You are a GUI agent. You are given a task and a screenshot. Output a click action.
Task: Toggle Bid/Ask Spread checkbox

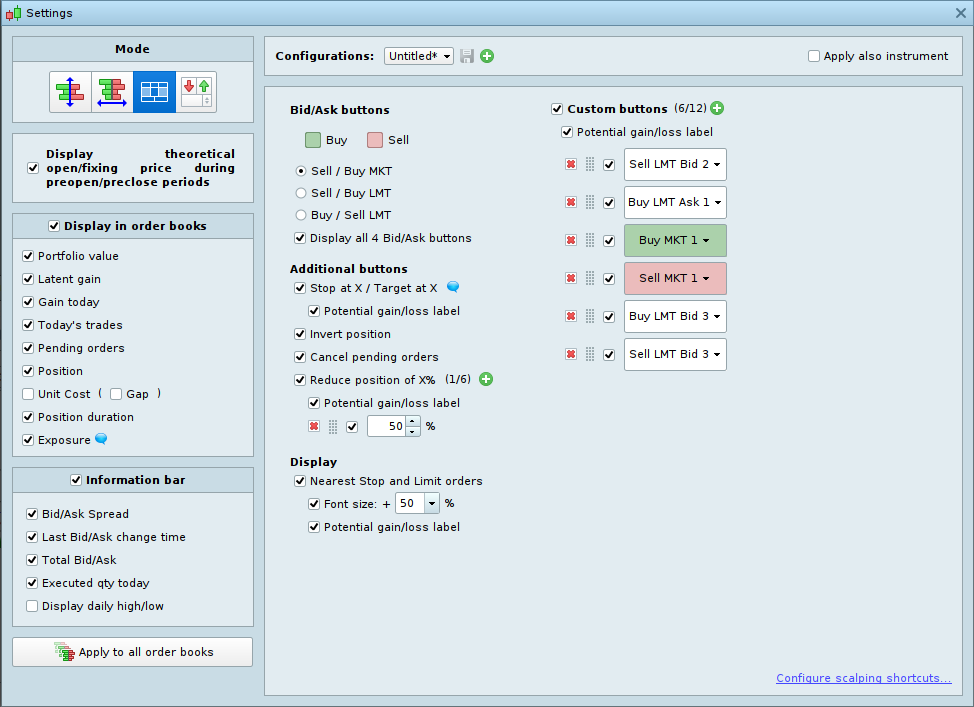point(32,514)
